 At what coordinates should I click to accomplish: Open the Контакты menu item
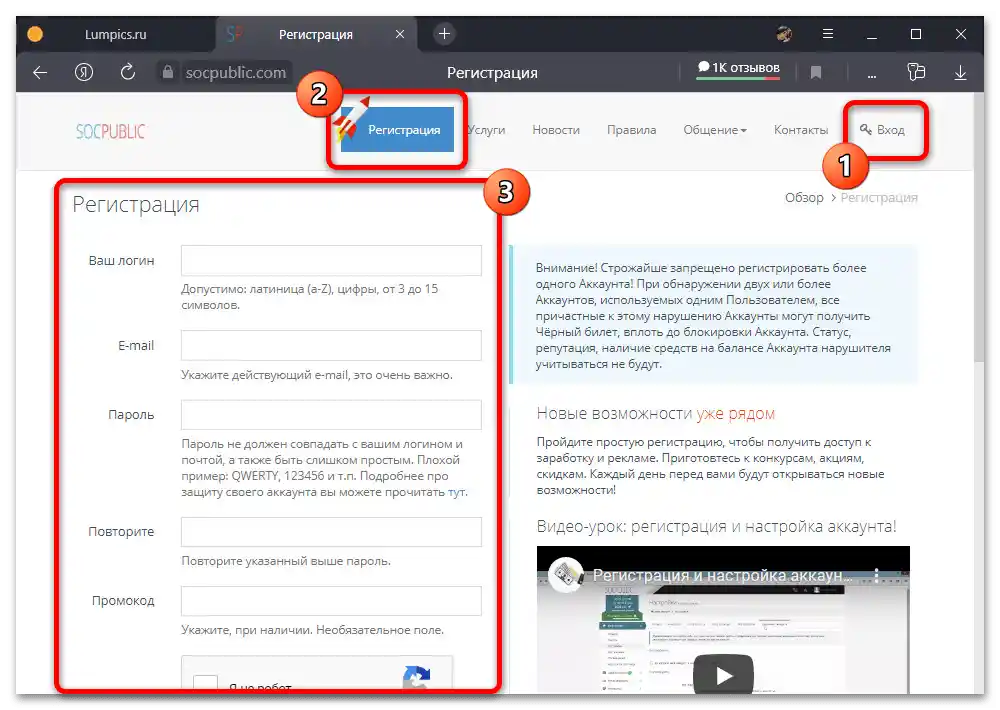point(801,130)
